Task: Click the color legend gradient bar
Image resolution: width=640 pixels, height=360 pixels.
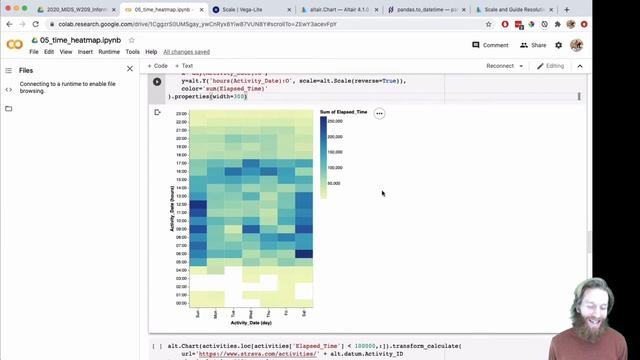Action: [x=323, y=158]
